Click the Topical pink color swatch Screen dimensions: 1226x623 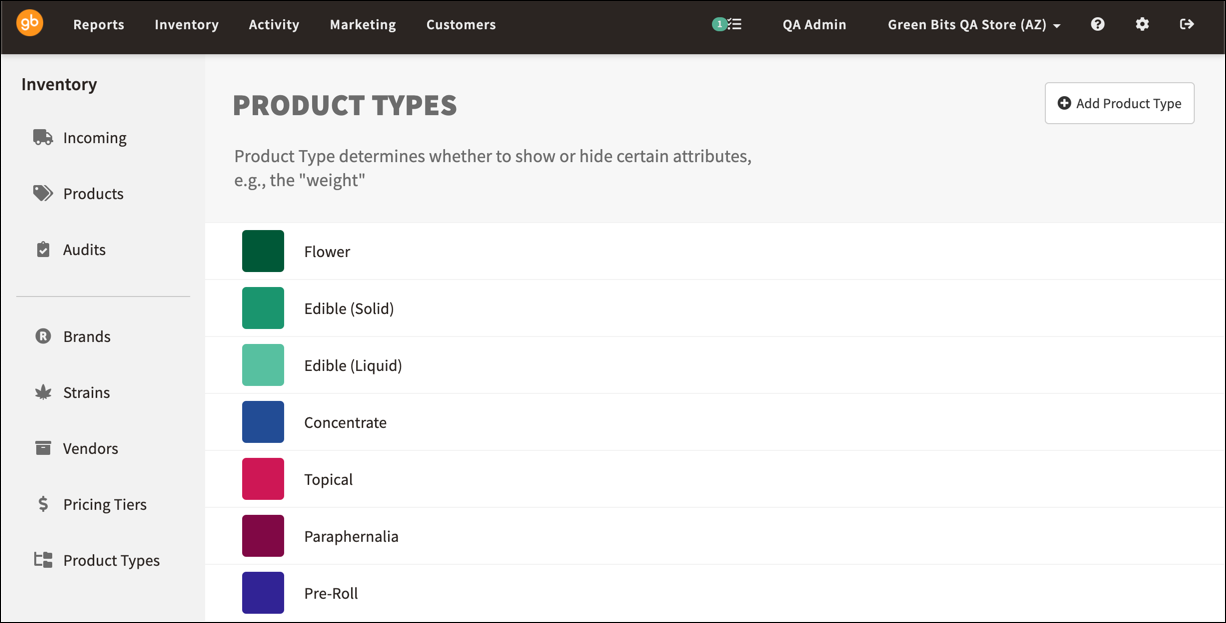click(x=263, y=479)
